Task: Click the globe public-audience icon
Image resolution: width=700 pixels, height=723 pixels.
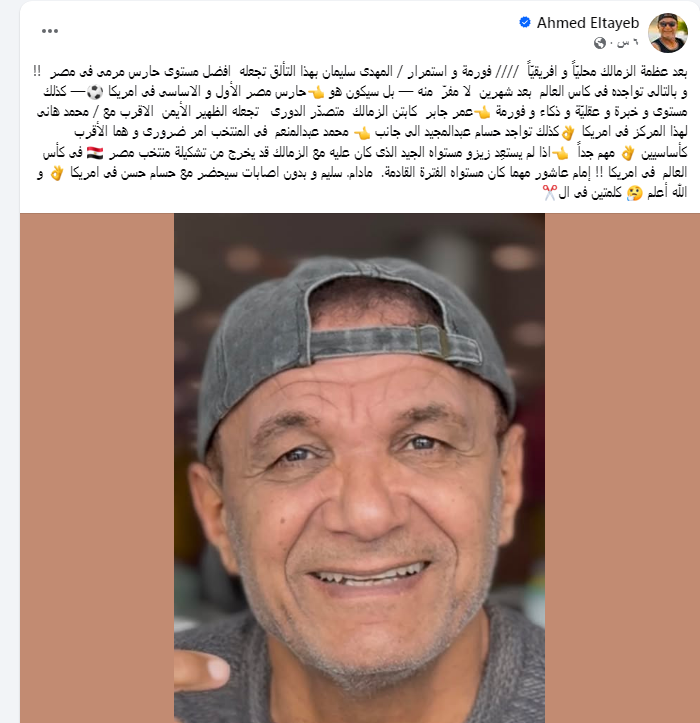Action: point(599,43)
